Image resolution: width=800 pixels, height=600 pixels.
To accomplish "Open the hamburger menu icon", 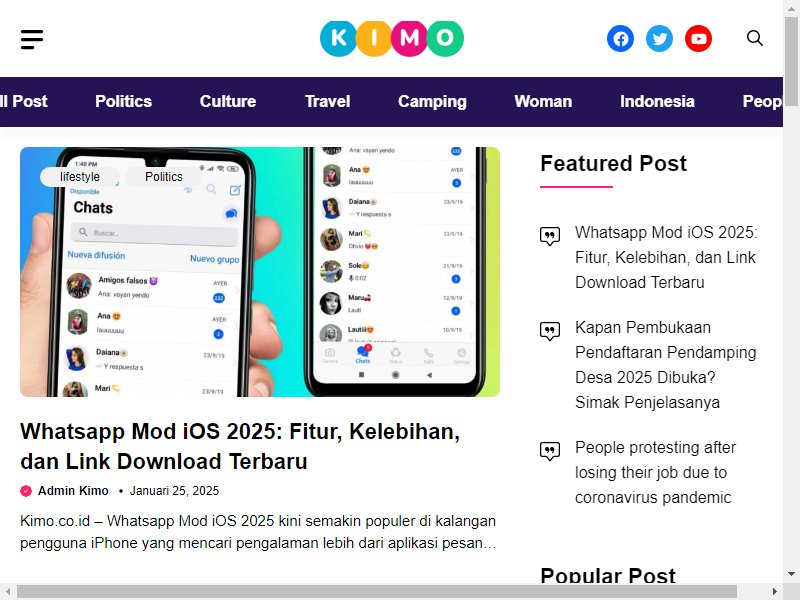I will coord(32,39).
